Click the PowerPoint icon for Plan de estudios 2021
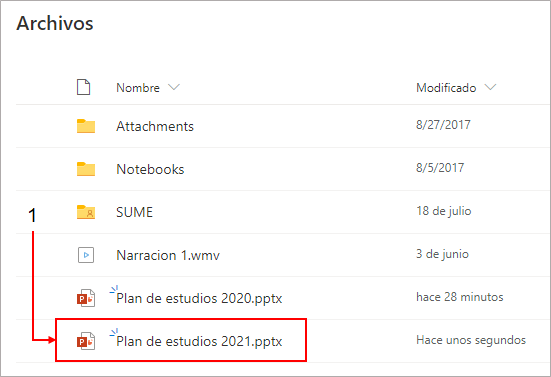The width and height of the screenshot is (551, 377). click(86, 341)
